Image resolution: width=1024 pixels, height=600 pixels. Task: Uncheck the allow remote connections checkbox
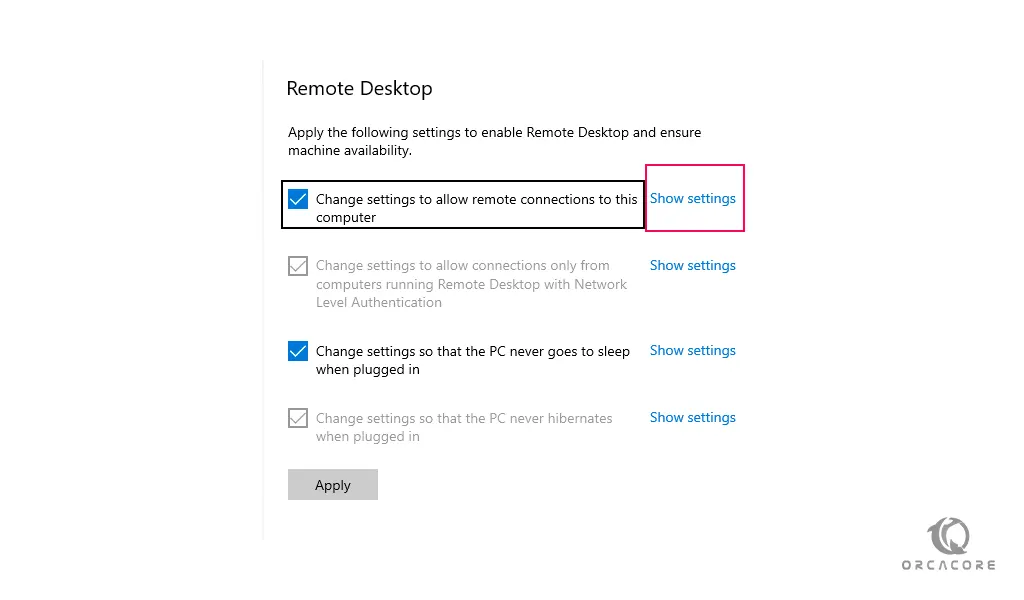[298, 199]
